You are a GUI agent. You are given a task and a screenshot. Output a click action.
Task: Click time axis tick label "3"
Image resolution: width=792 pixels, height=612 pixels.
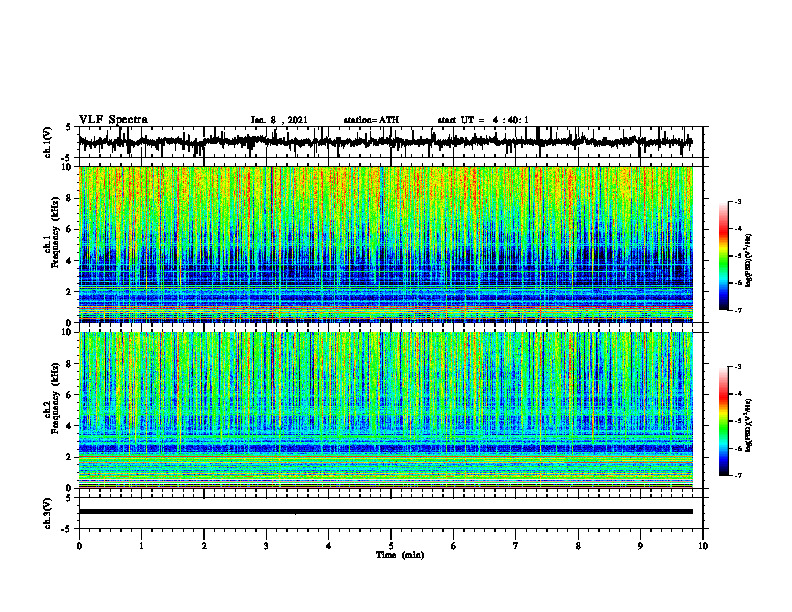tap(266, 546)
